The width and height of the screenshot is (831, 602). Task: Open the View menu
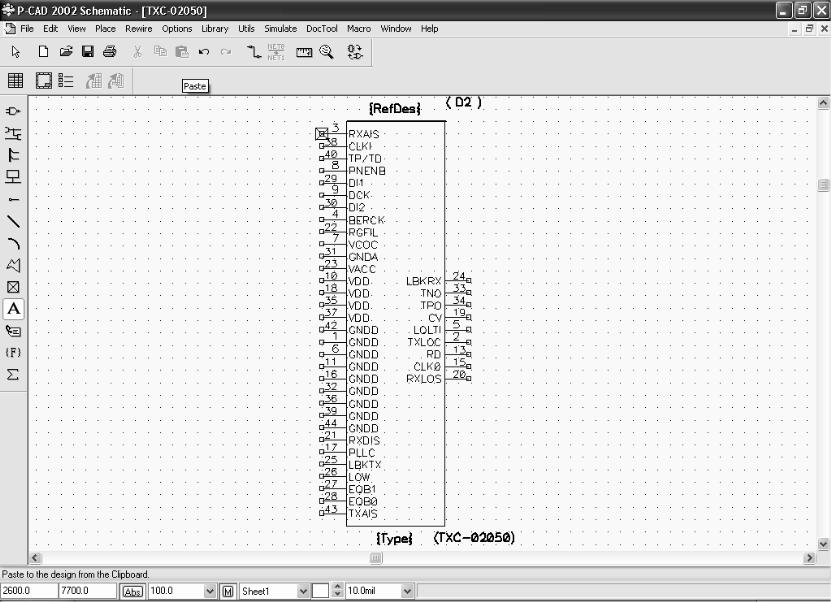(76, 29)
